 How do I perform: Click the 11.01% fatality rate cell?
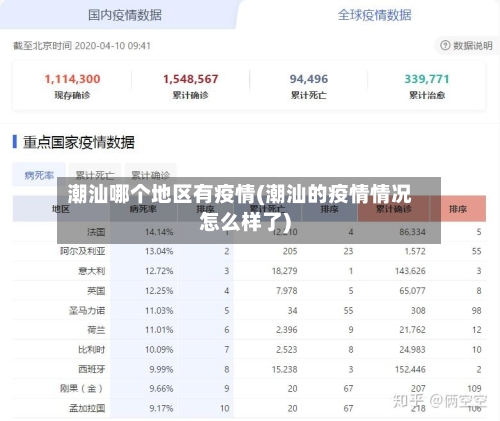pyautogui.click(x=159, y=330)
